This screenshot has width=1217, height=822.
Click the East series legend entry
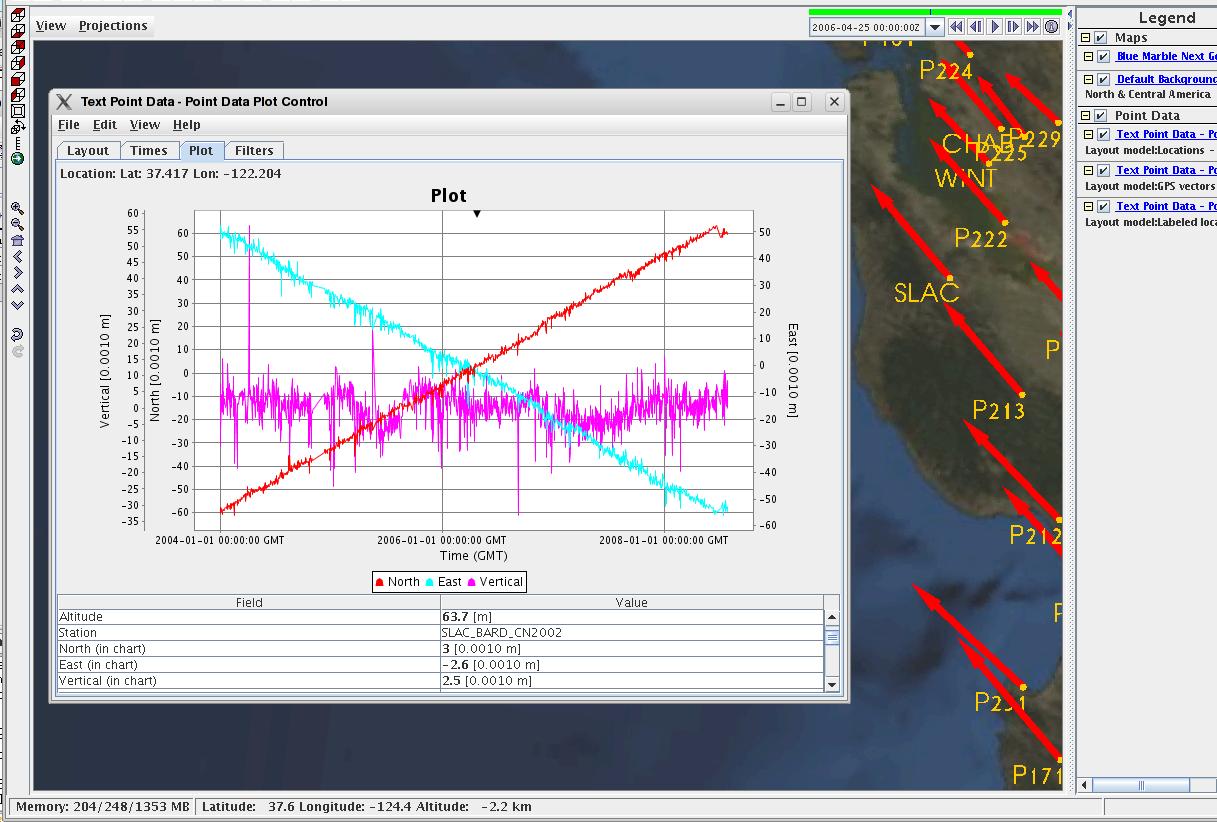tap(444, 582)
